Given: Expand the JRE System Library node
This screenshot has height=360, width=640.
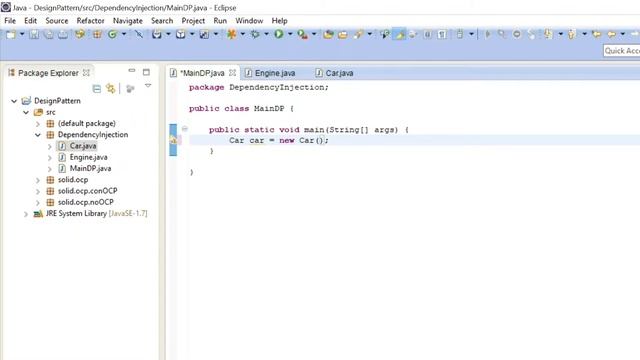Looking at the screenshot, I should 26,214.
